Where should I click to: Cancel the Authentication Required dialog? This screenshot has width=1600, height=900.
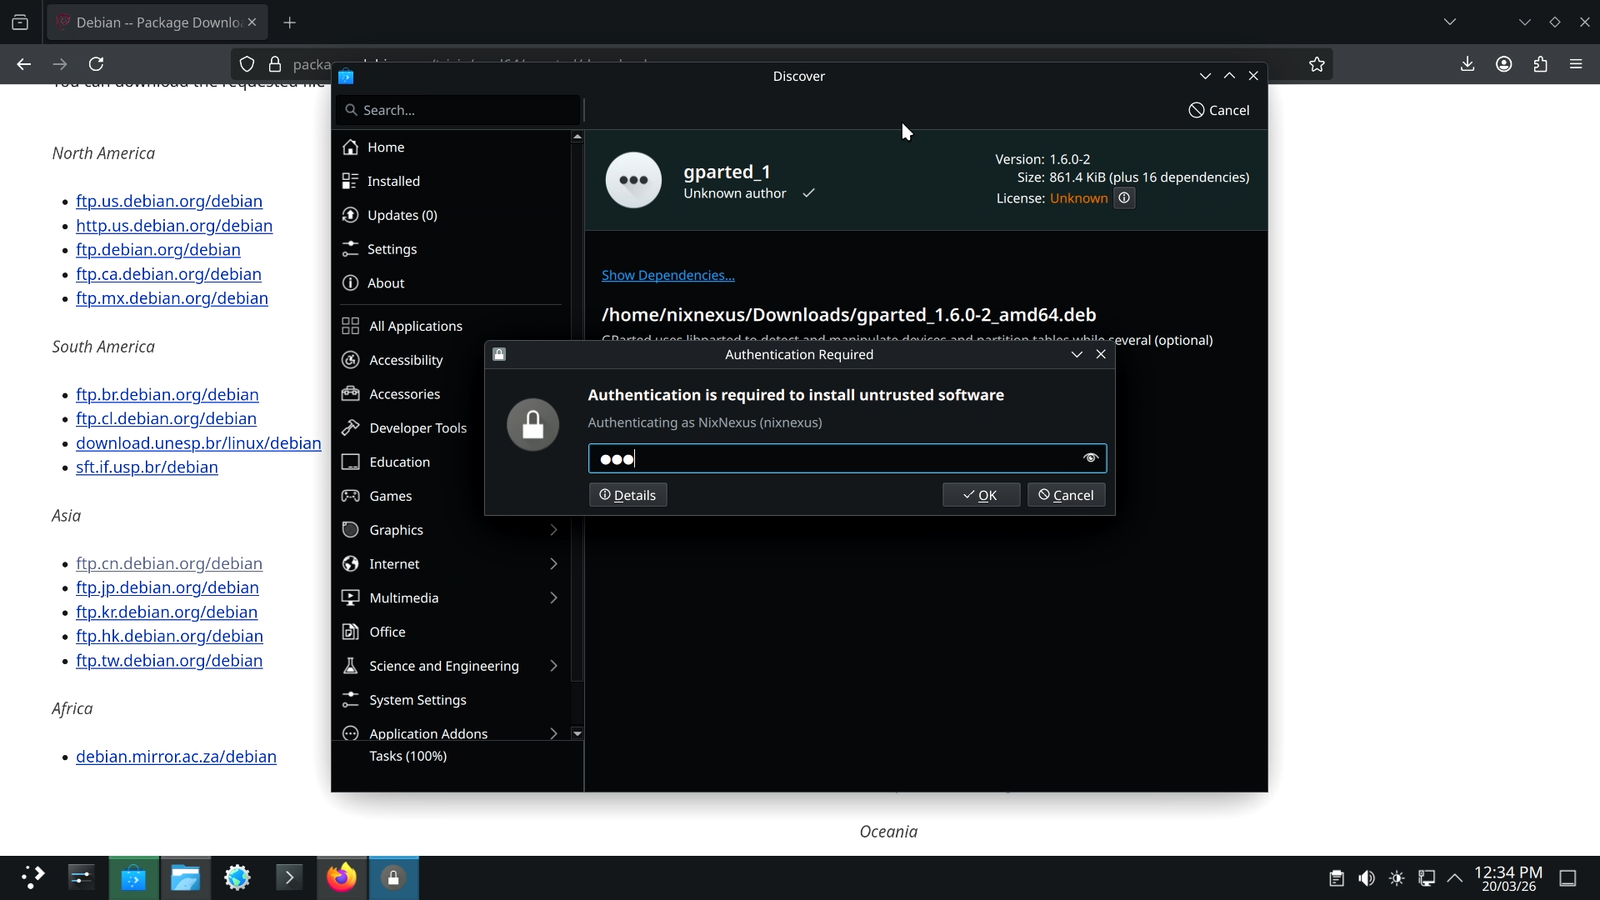click(1066, 495)
